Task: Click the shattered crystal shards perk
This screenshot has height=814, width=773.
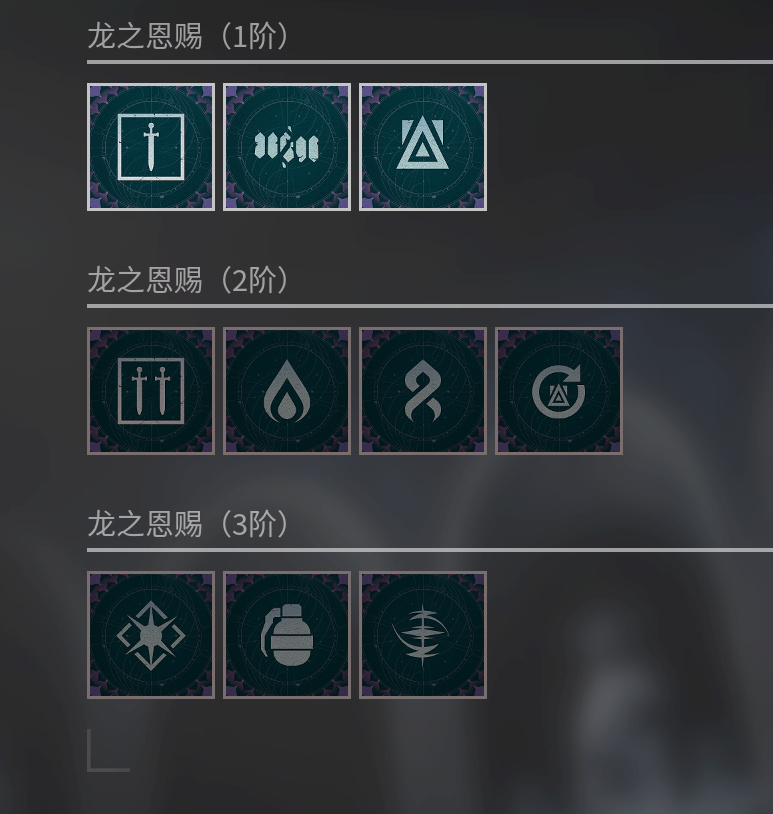Action: pos(287,147)
